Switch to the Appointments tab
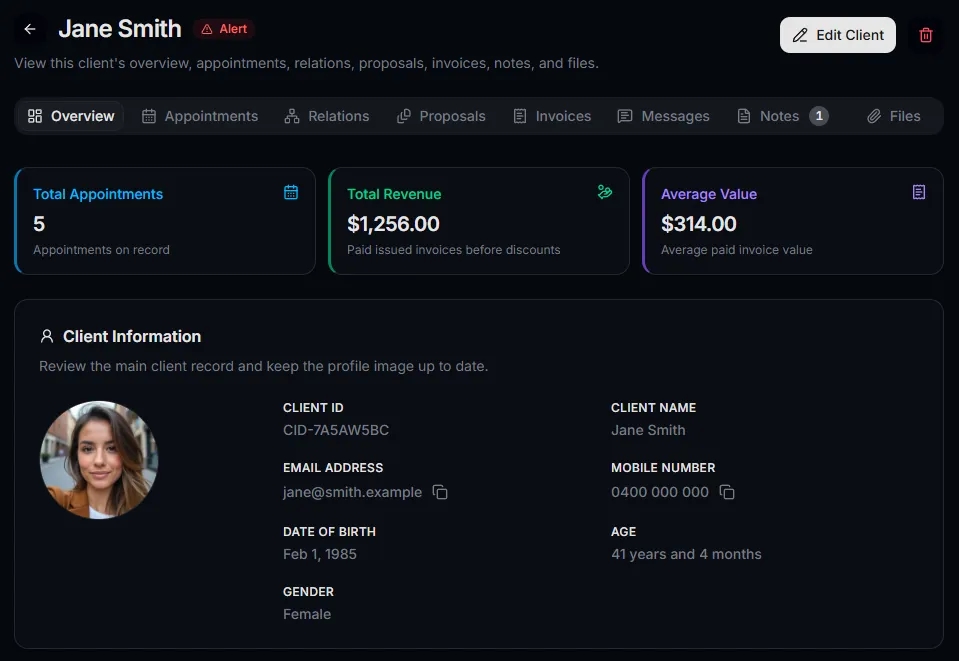 tap(200, 116)
